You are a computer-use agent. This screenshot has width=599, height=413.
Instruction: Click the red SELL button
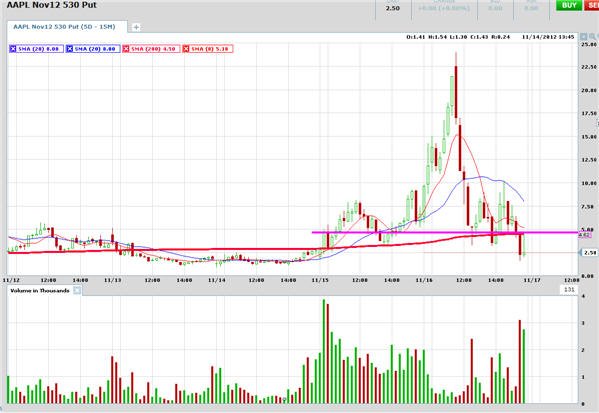(592, 5)
